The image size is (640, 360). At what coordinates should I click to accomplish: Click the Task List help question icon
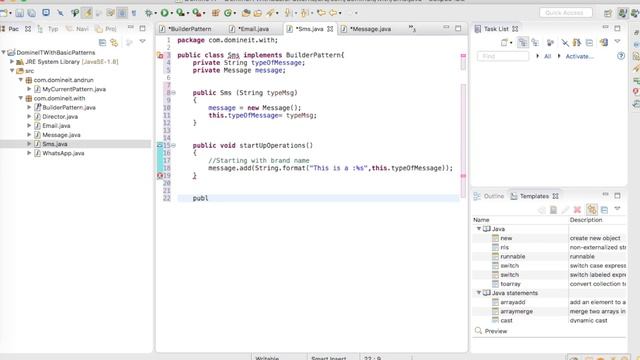(x=621, y=56)
